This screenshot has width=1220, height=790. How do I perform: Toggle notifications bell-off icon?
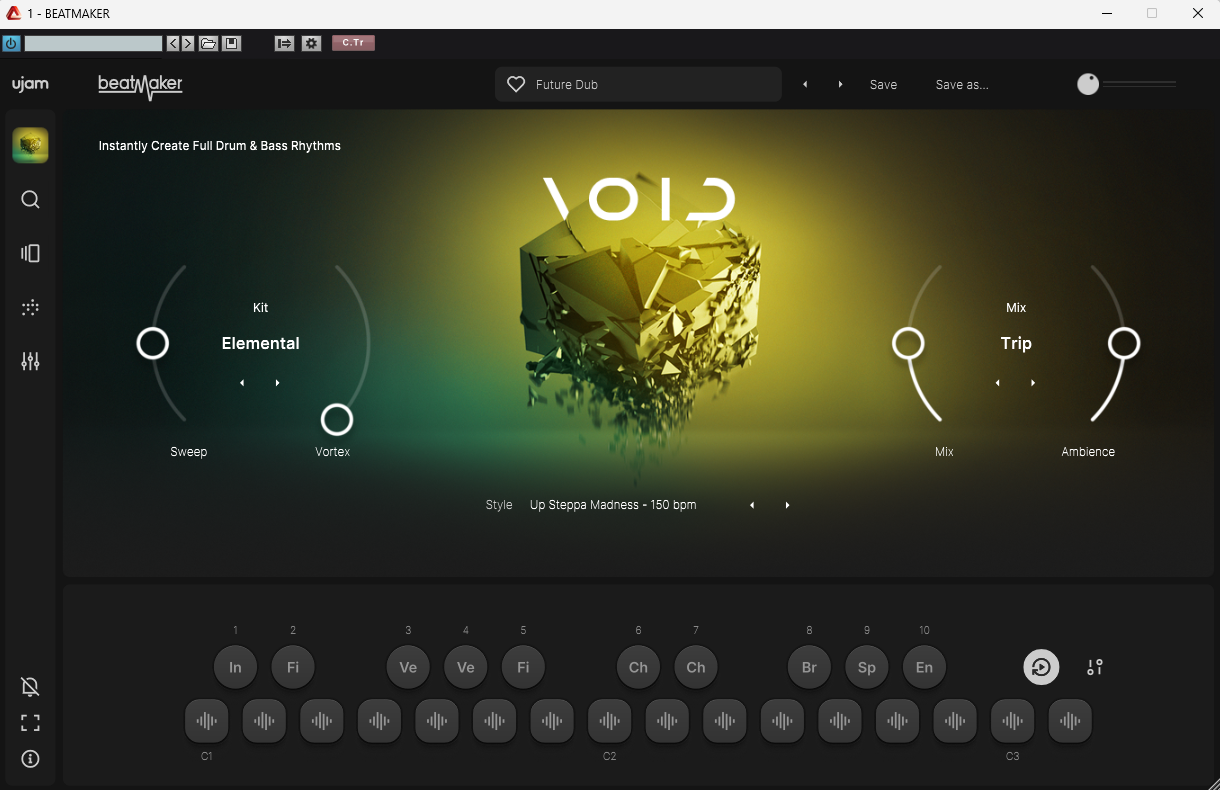click(x=30, y=686)
